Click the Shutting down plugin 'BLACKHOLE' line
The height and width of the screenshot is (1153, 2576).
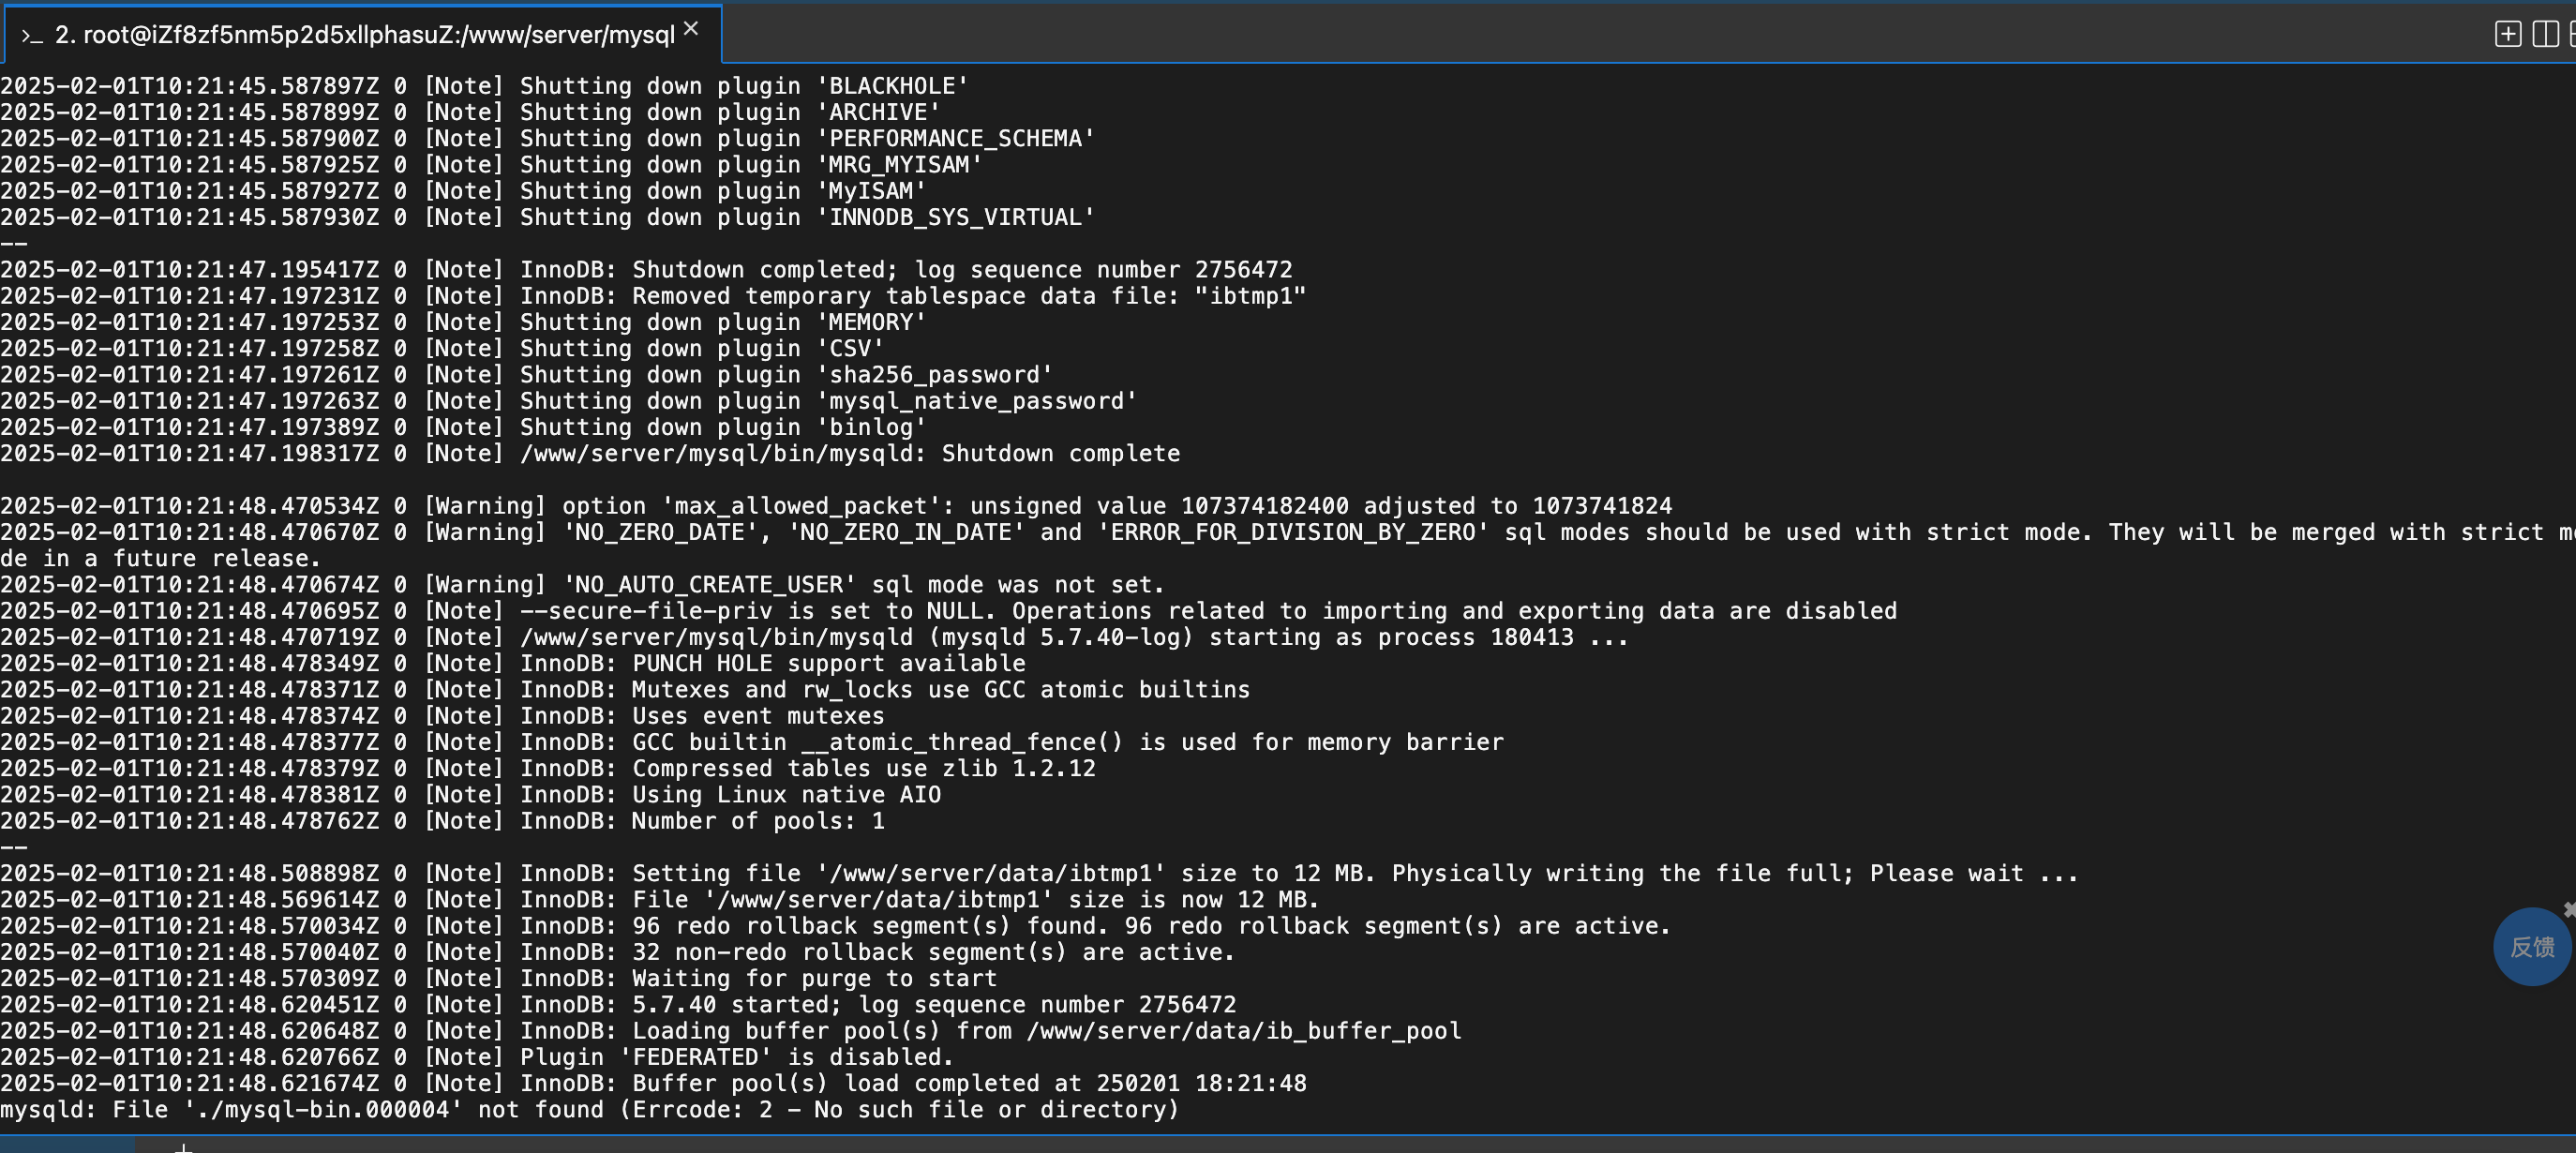[484, 87]
